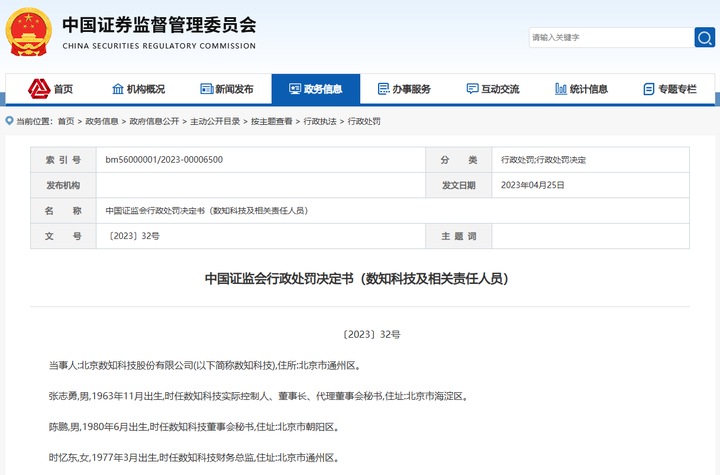Click the location pin icon in breadcrumb
Viewport: 720px width, 475px height.
tap(9, 121)
